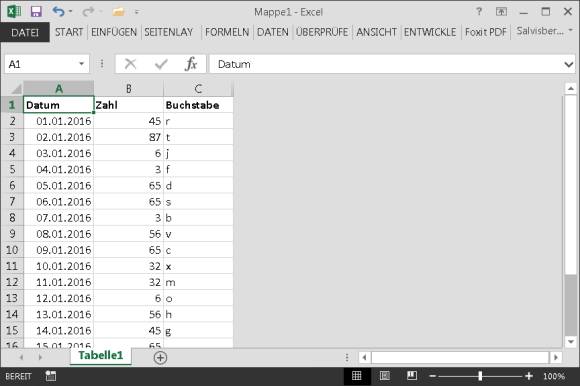Expand the name box dropdown arrow
580x386 pixels.
point(82,64)
